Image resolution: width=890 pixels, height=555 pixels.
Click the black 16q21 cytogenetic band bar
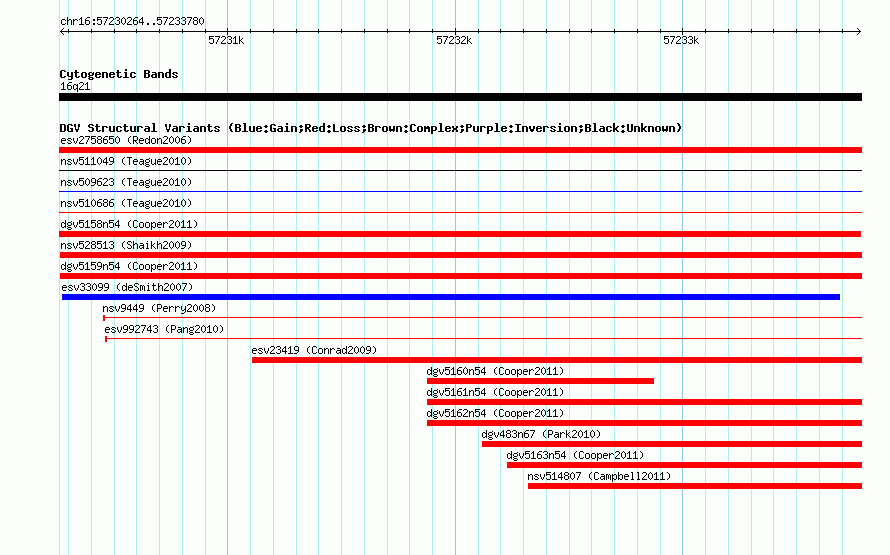point(460,97)
